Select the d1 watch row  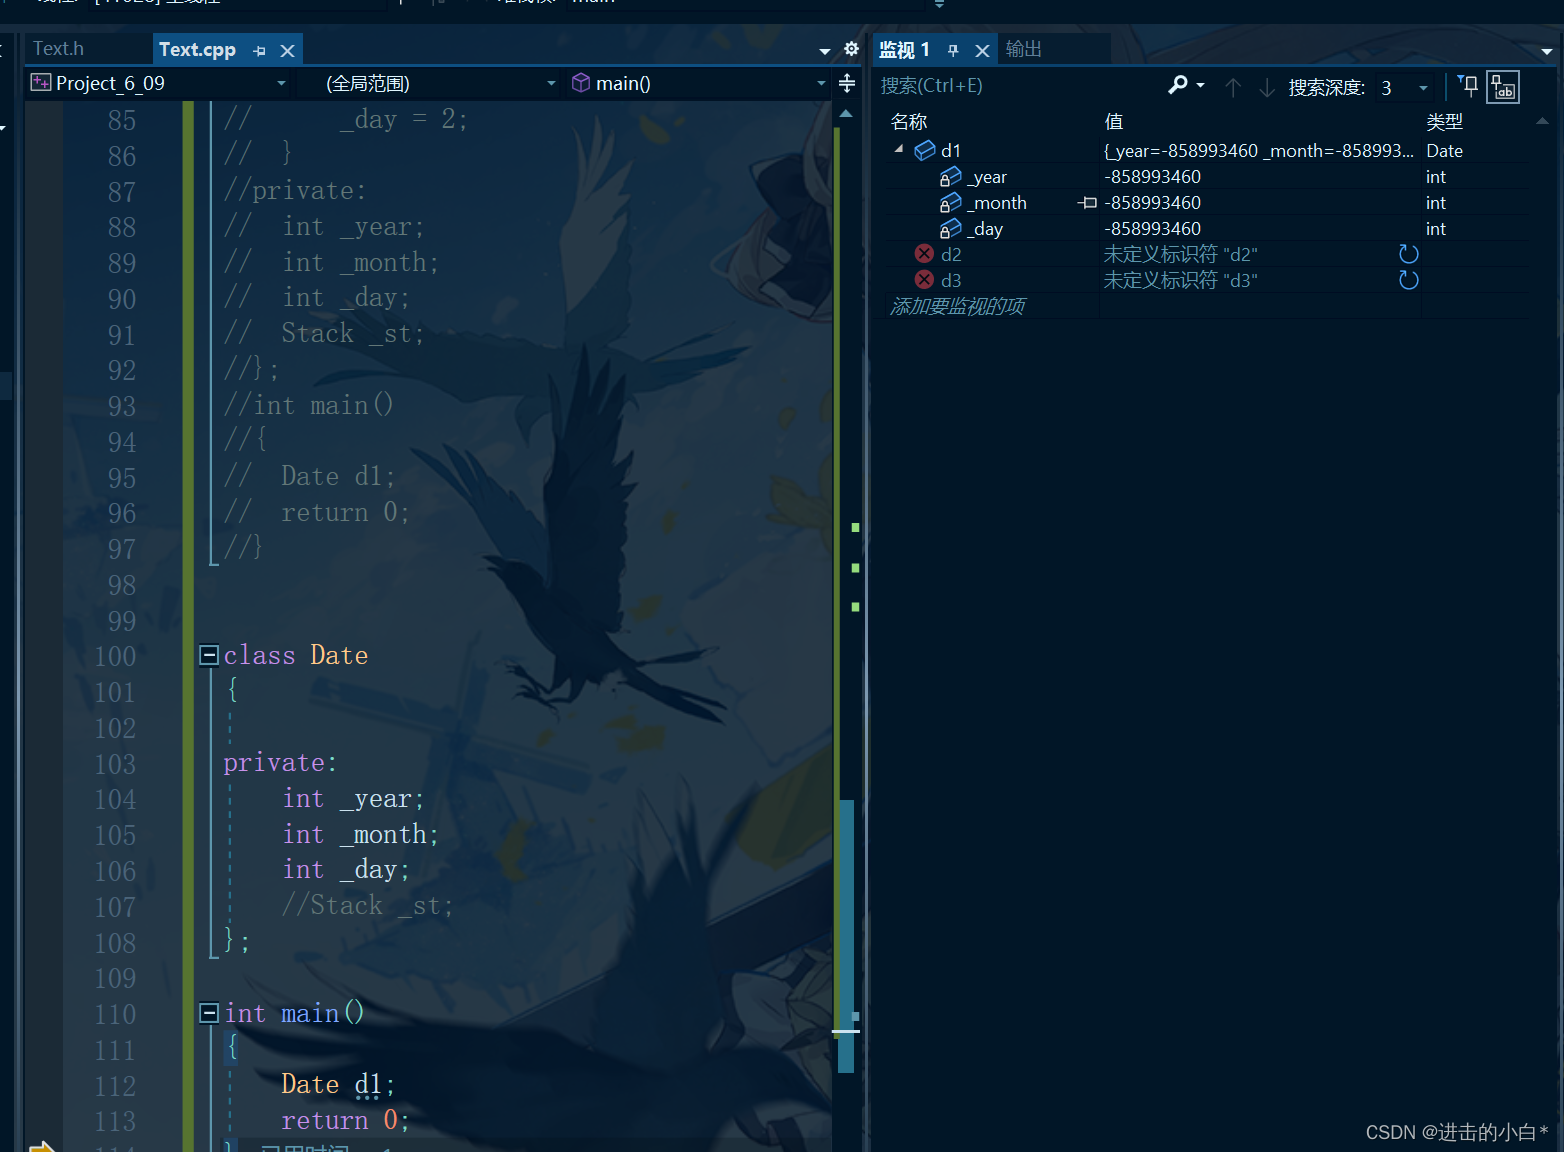click(x=1208, y=151)
